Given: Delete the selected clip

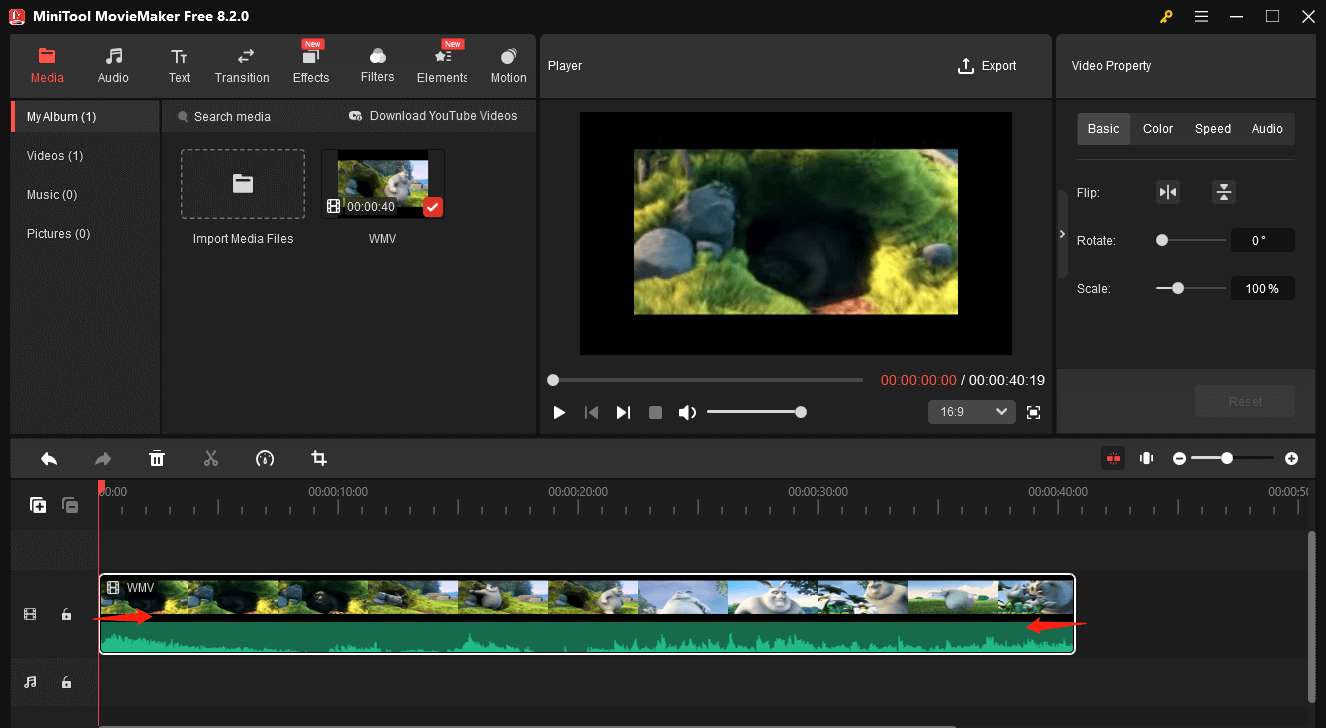Looking at the screenshot, I should pos(157,459).
